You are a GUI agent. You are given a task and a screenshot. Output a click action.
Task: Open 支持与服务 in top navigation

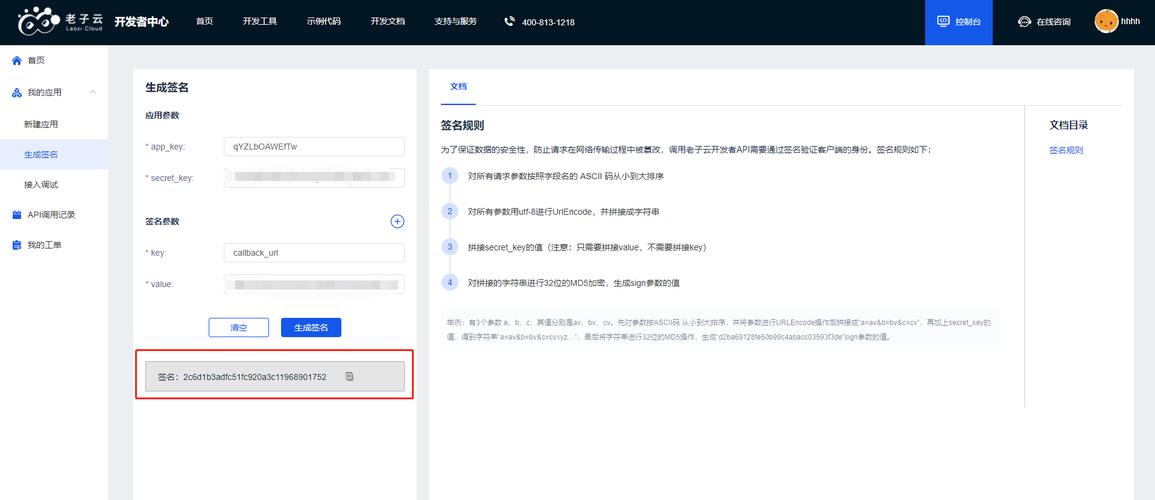coord(455,21)
